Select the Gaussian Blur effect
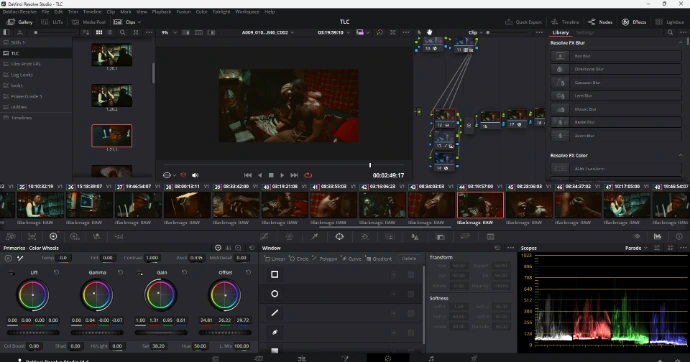This screenshot has width=690, height=362. (x=616, y=83)
